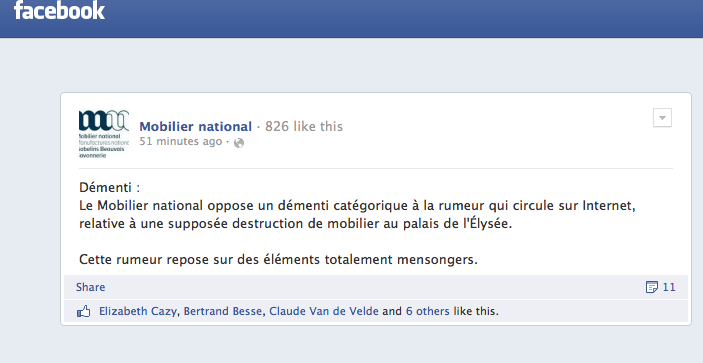Open the Mobilier national page link
This screenshot has width=703, height=363.
point(195,126)
